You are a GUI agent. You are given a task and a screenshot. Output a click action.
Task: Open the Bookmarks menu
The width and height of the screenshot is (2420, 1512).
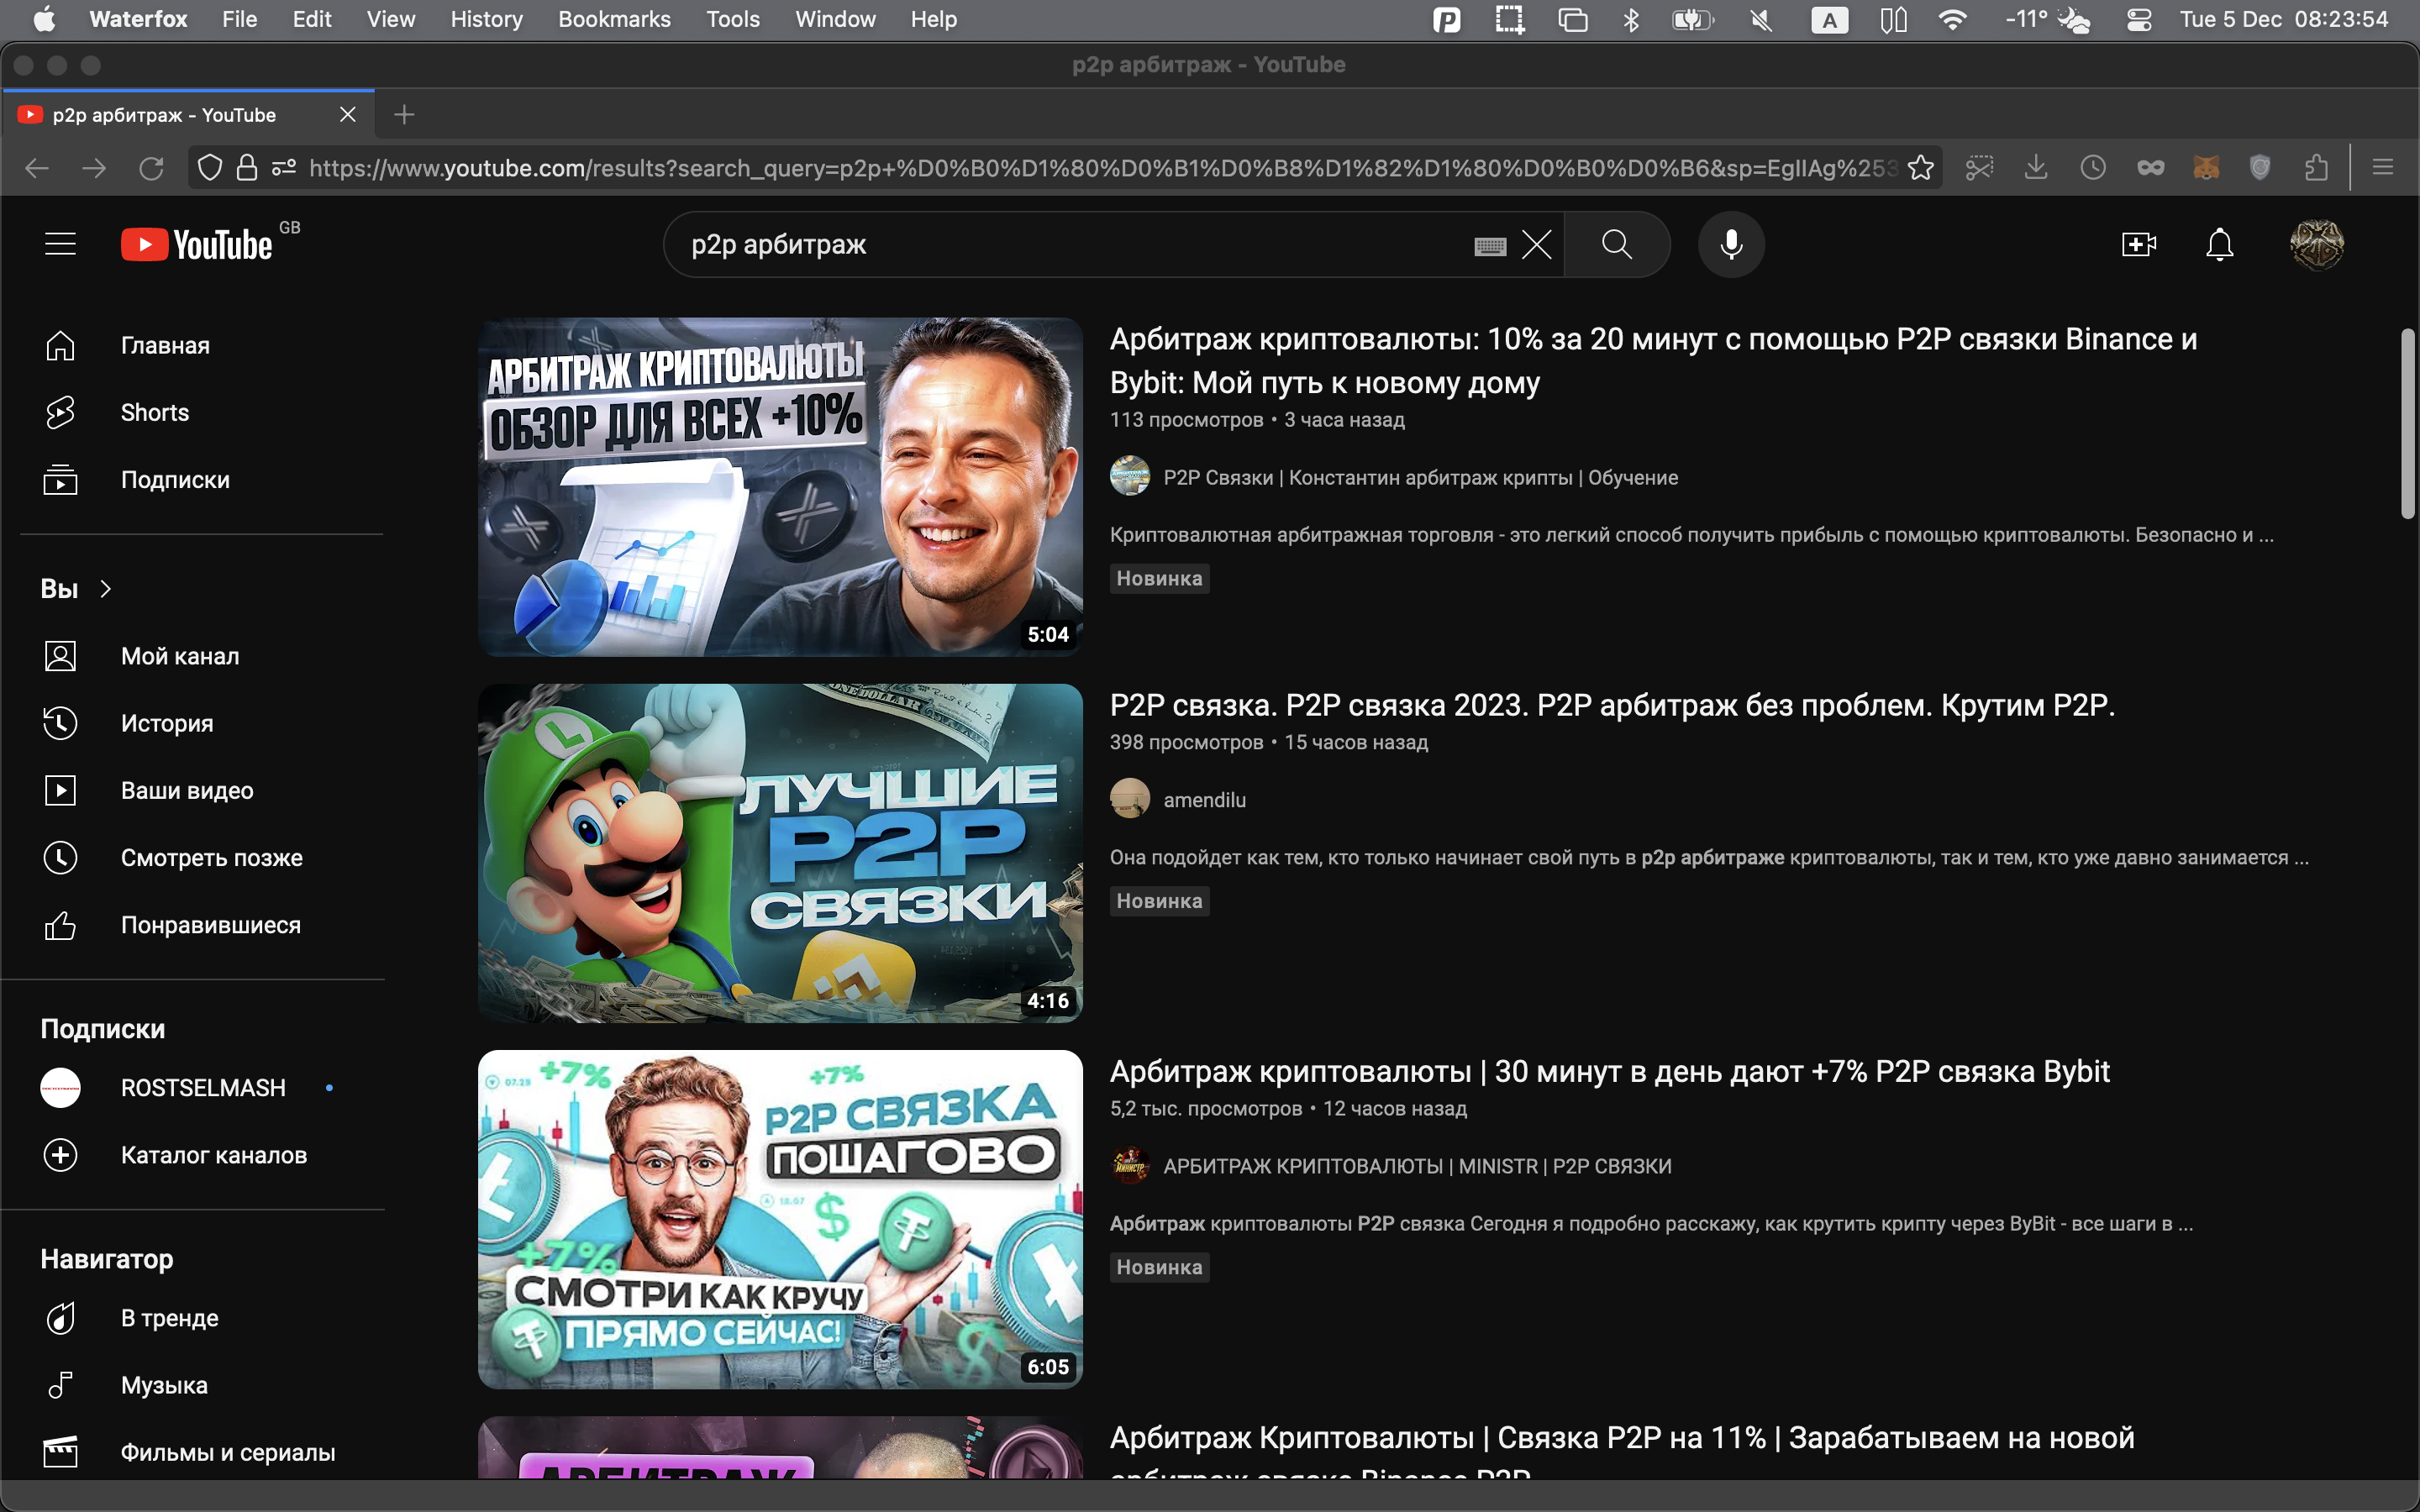pyautogui.click(x=614, y=19)
